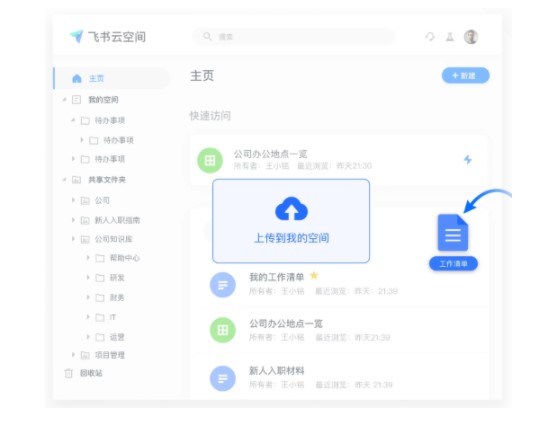The height and width of the screenshot is (425, 544).
Task: Click the home icon beside 主页 in the sidebar
Action: pyautogui.click(x=77, y=78)
